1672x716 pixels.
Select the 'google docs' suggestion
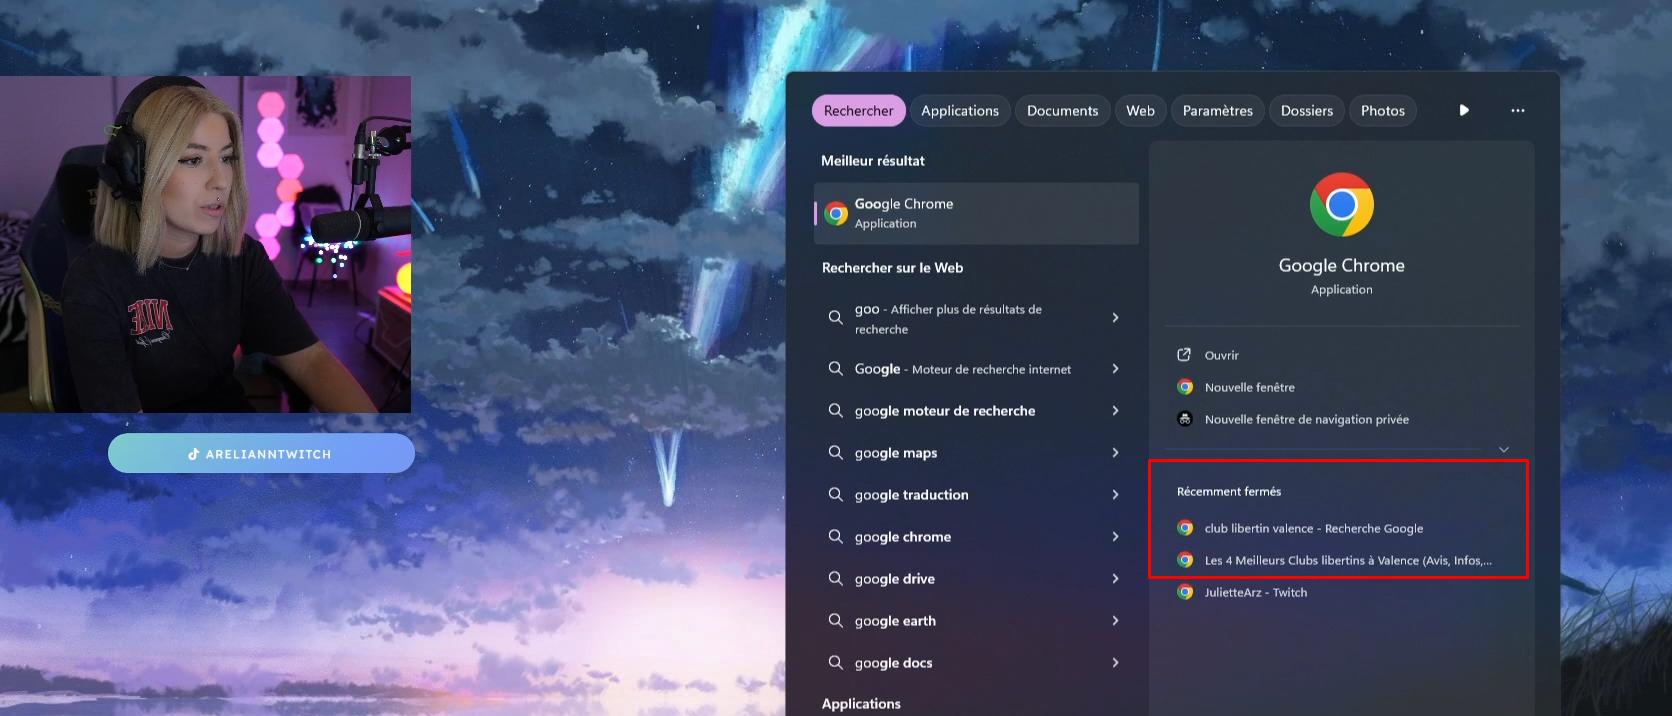(x=976, y=663)
